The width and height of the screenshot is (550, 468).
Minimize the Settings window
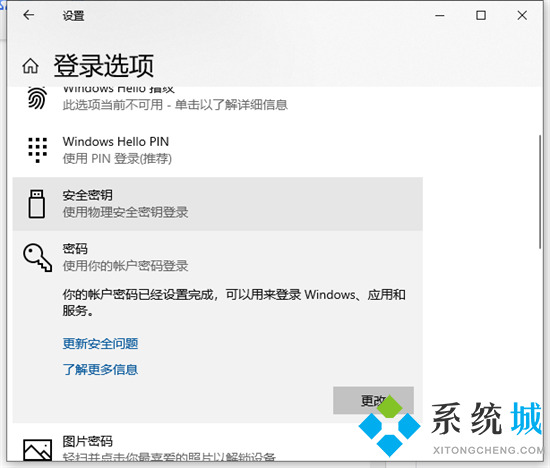click(440, 15)
